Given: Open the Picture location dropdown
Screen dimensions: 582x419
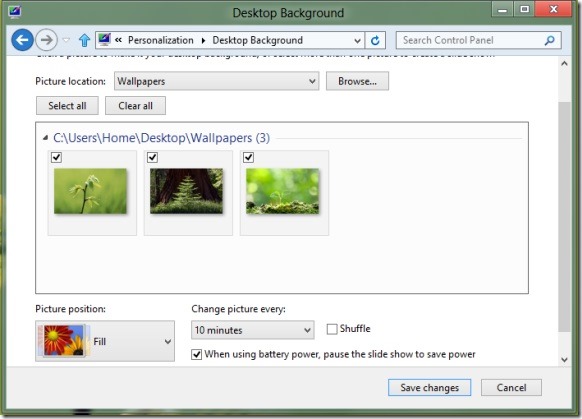Looking at the screenshot, I should click(216, 81).
